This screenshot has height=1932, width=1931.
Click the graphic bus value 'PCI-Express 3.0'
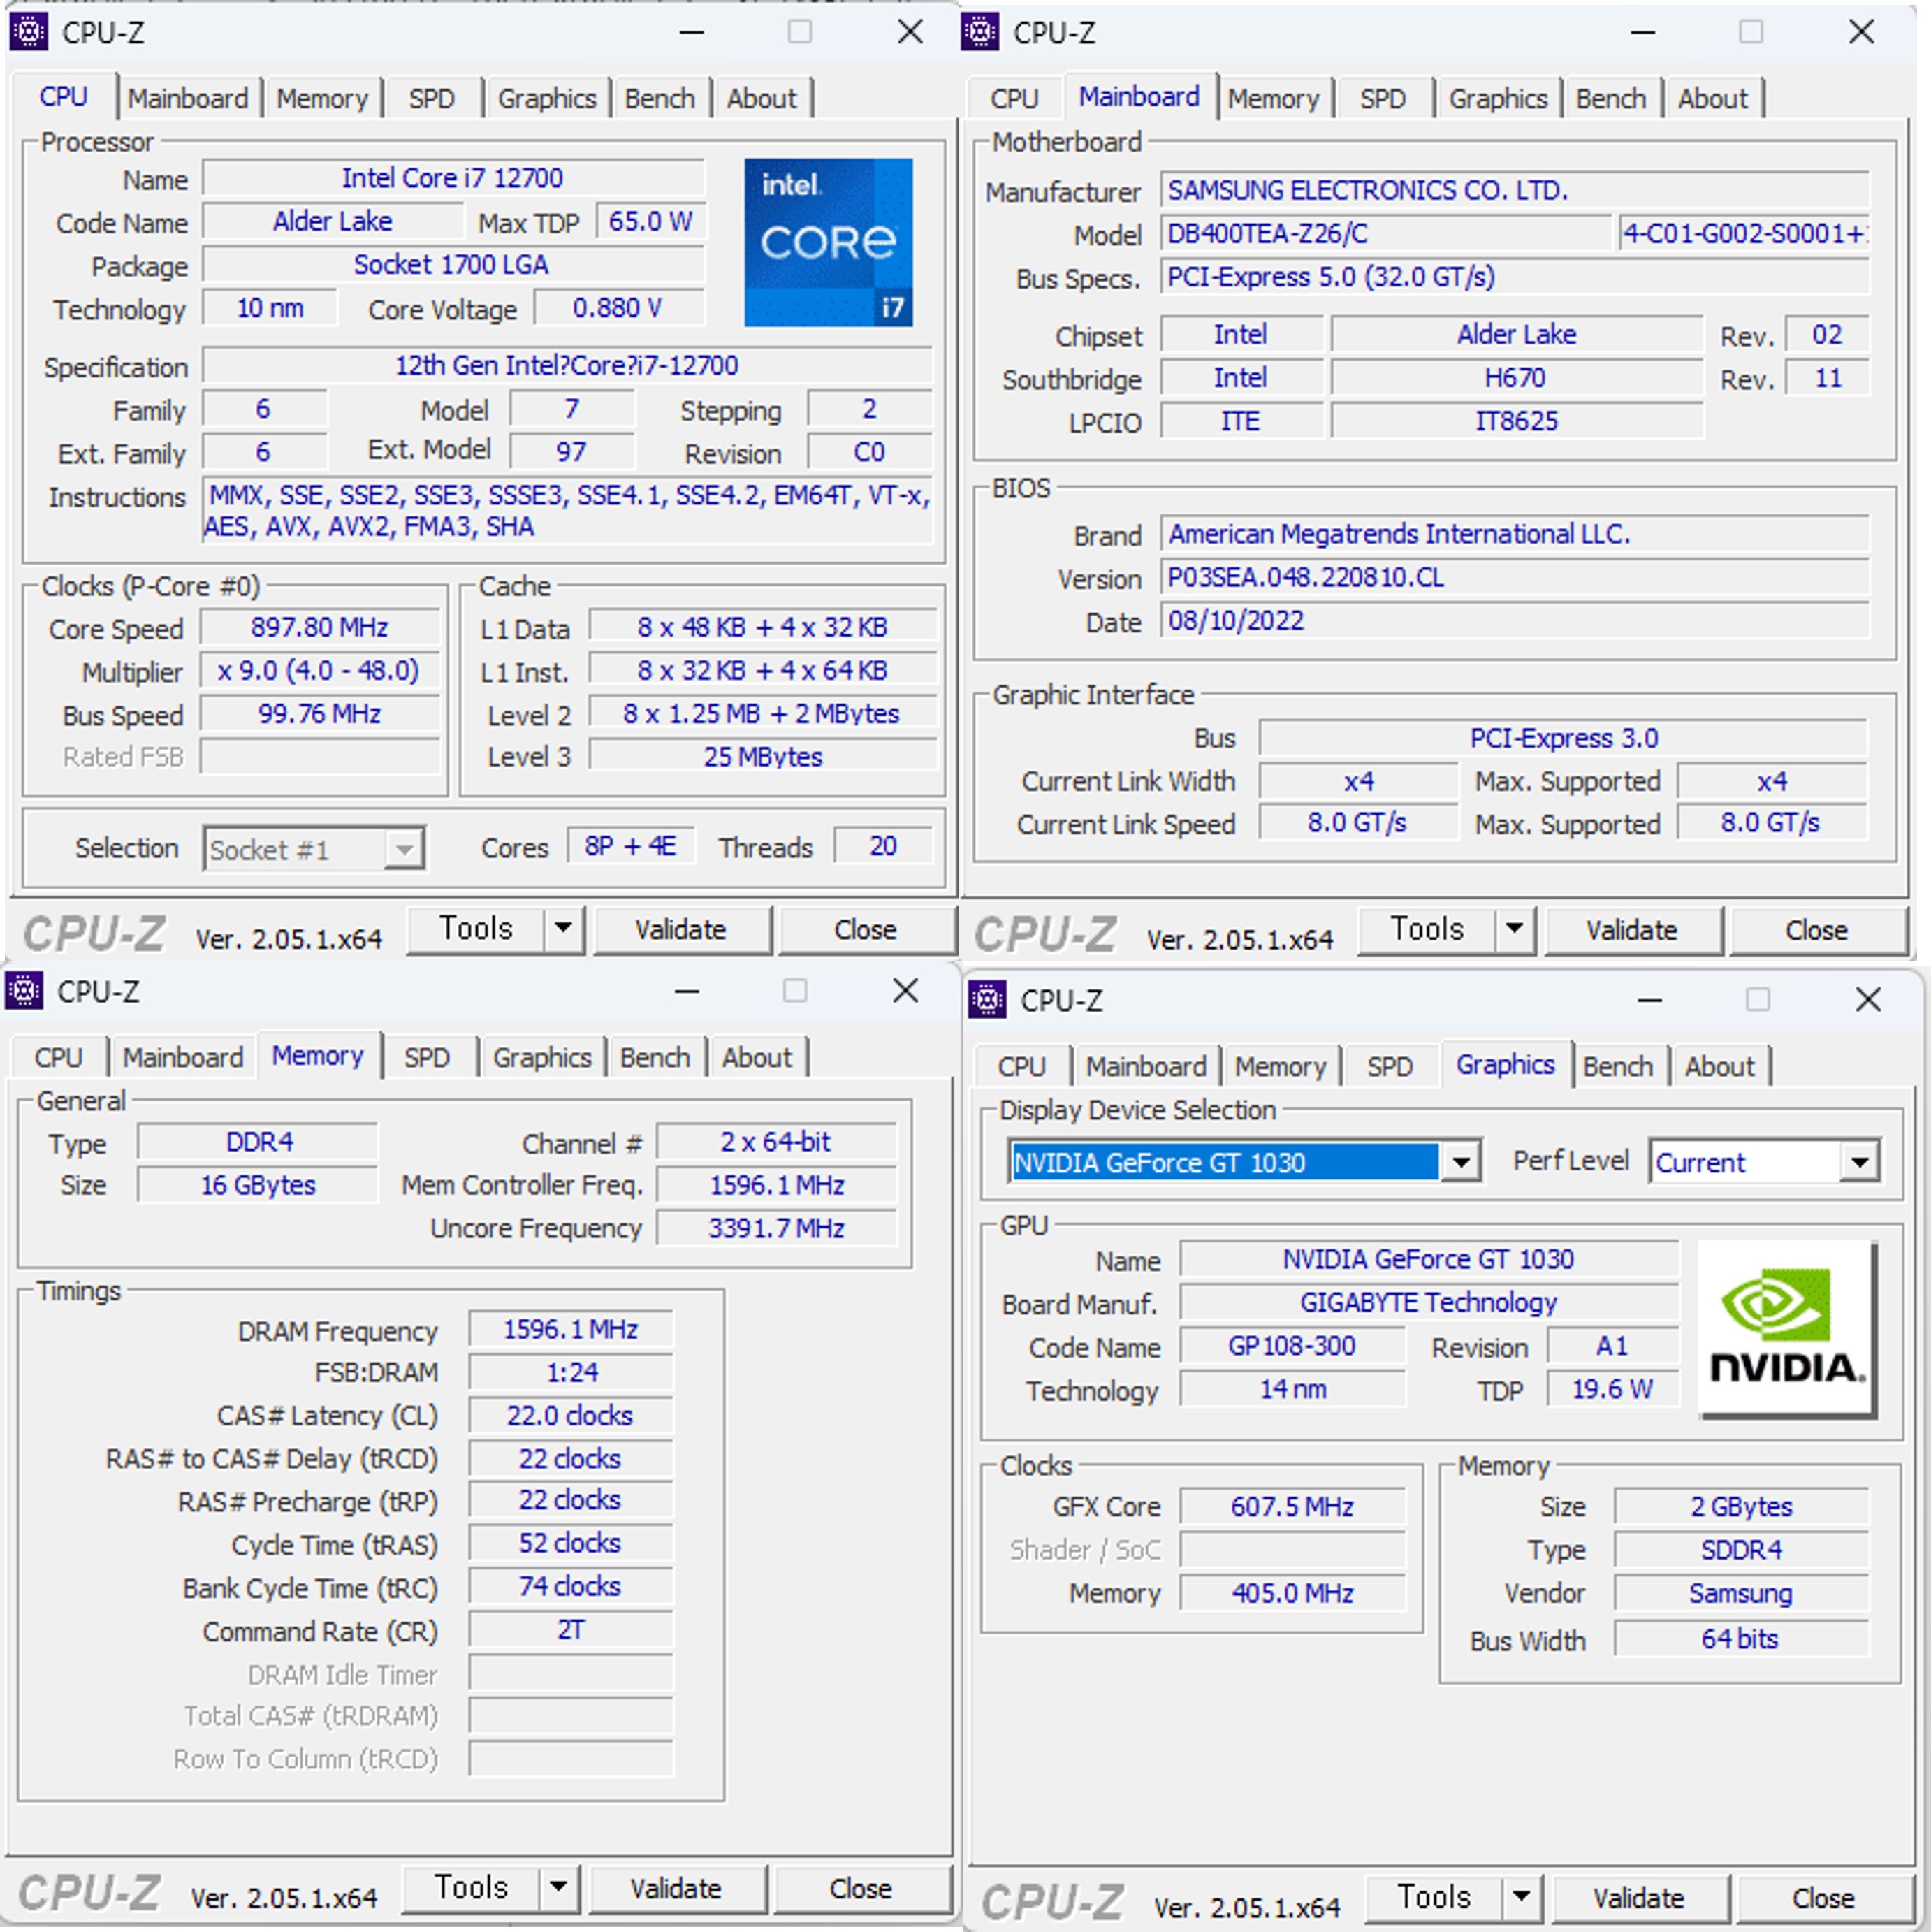(1563, 738)
